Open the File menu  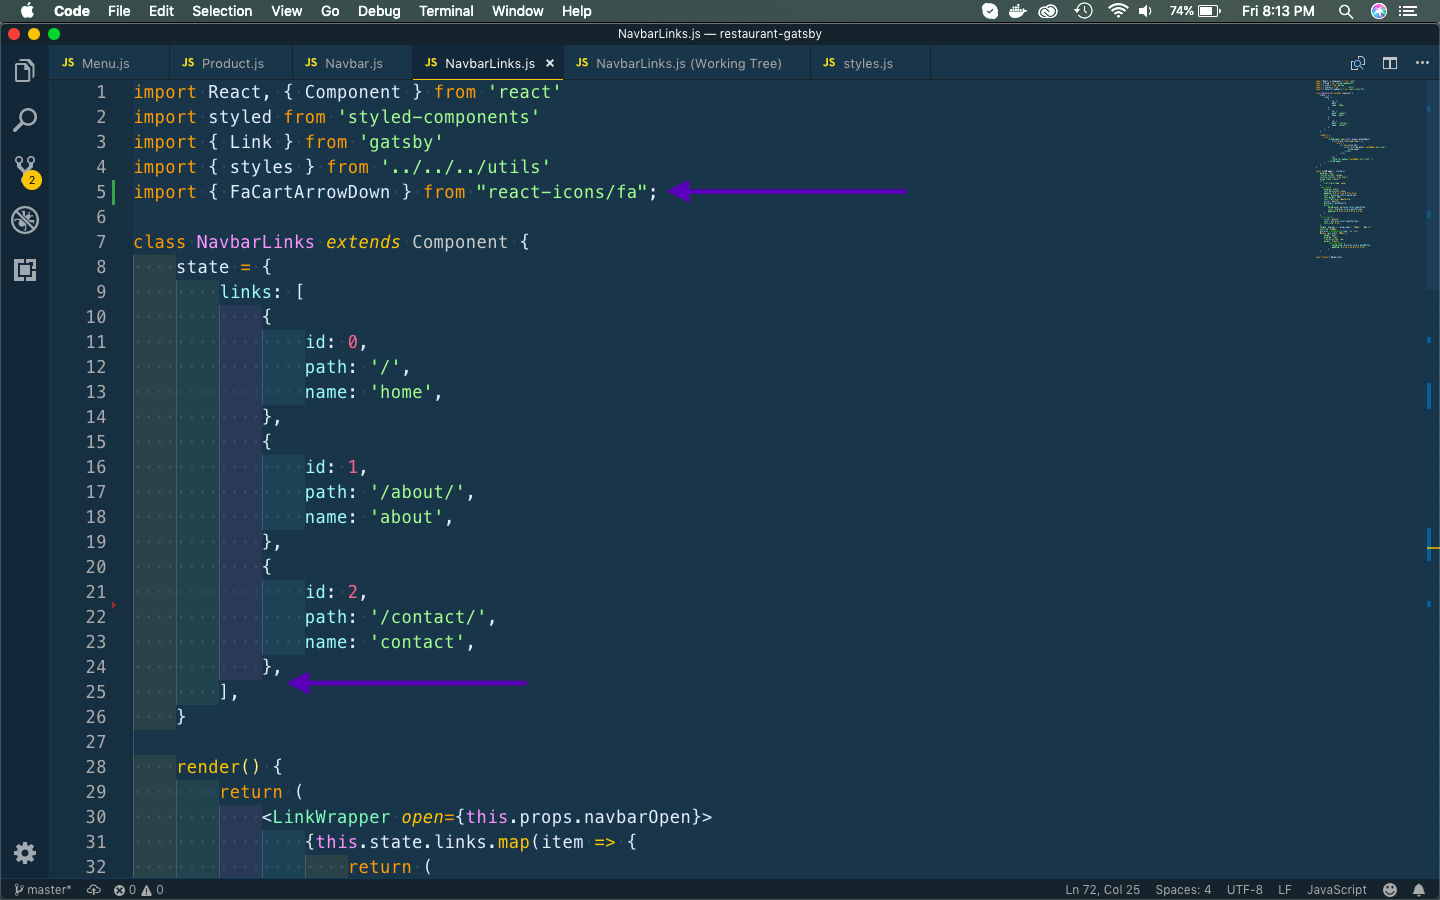(x=119, y=11)
